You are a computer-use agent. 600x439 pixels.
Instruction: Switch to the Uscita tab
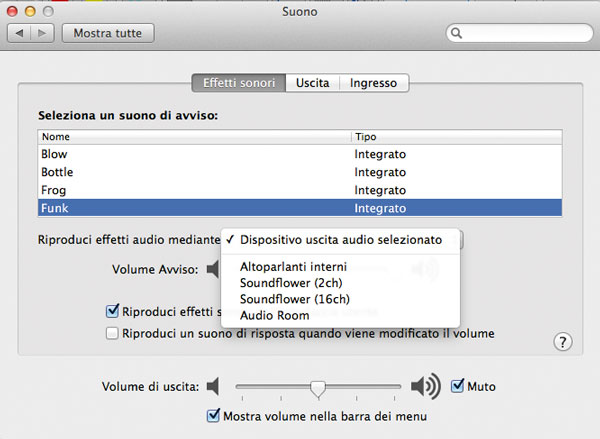[x=312, y=83]
